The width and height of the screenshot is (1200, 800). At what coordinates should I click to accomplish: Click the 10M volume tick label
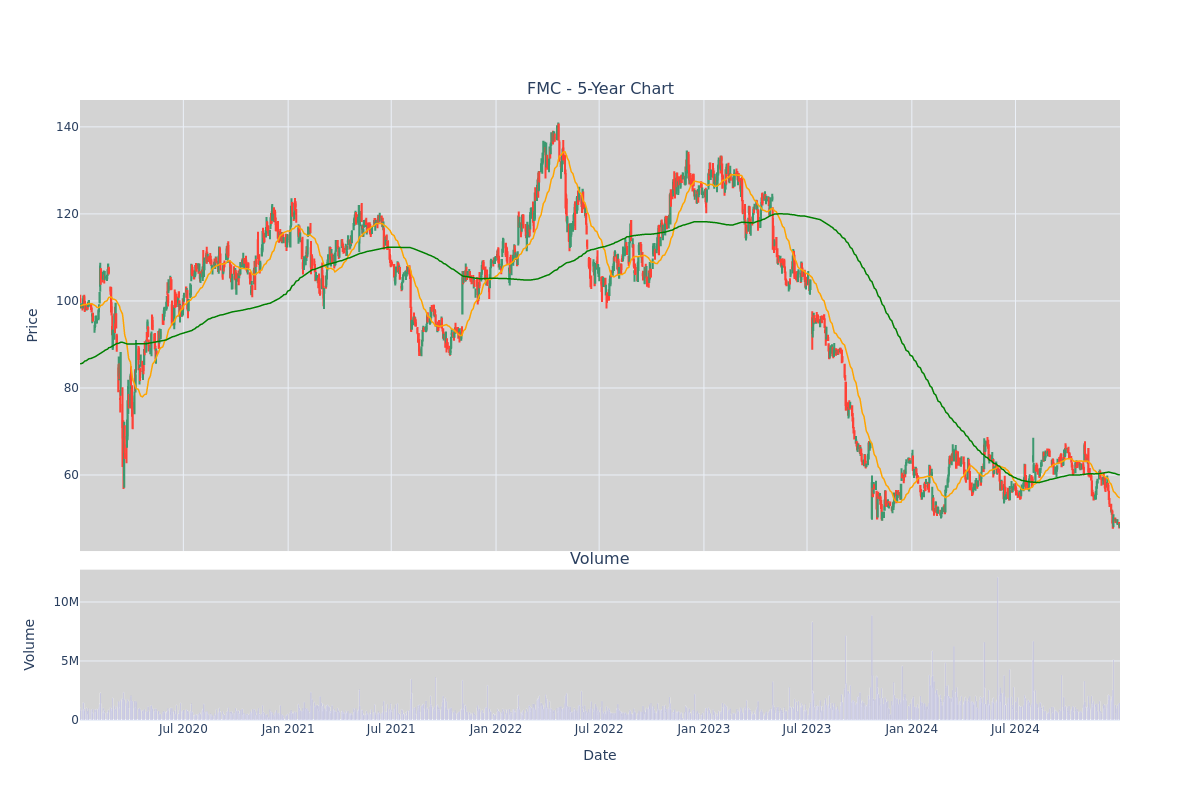66,602
